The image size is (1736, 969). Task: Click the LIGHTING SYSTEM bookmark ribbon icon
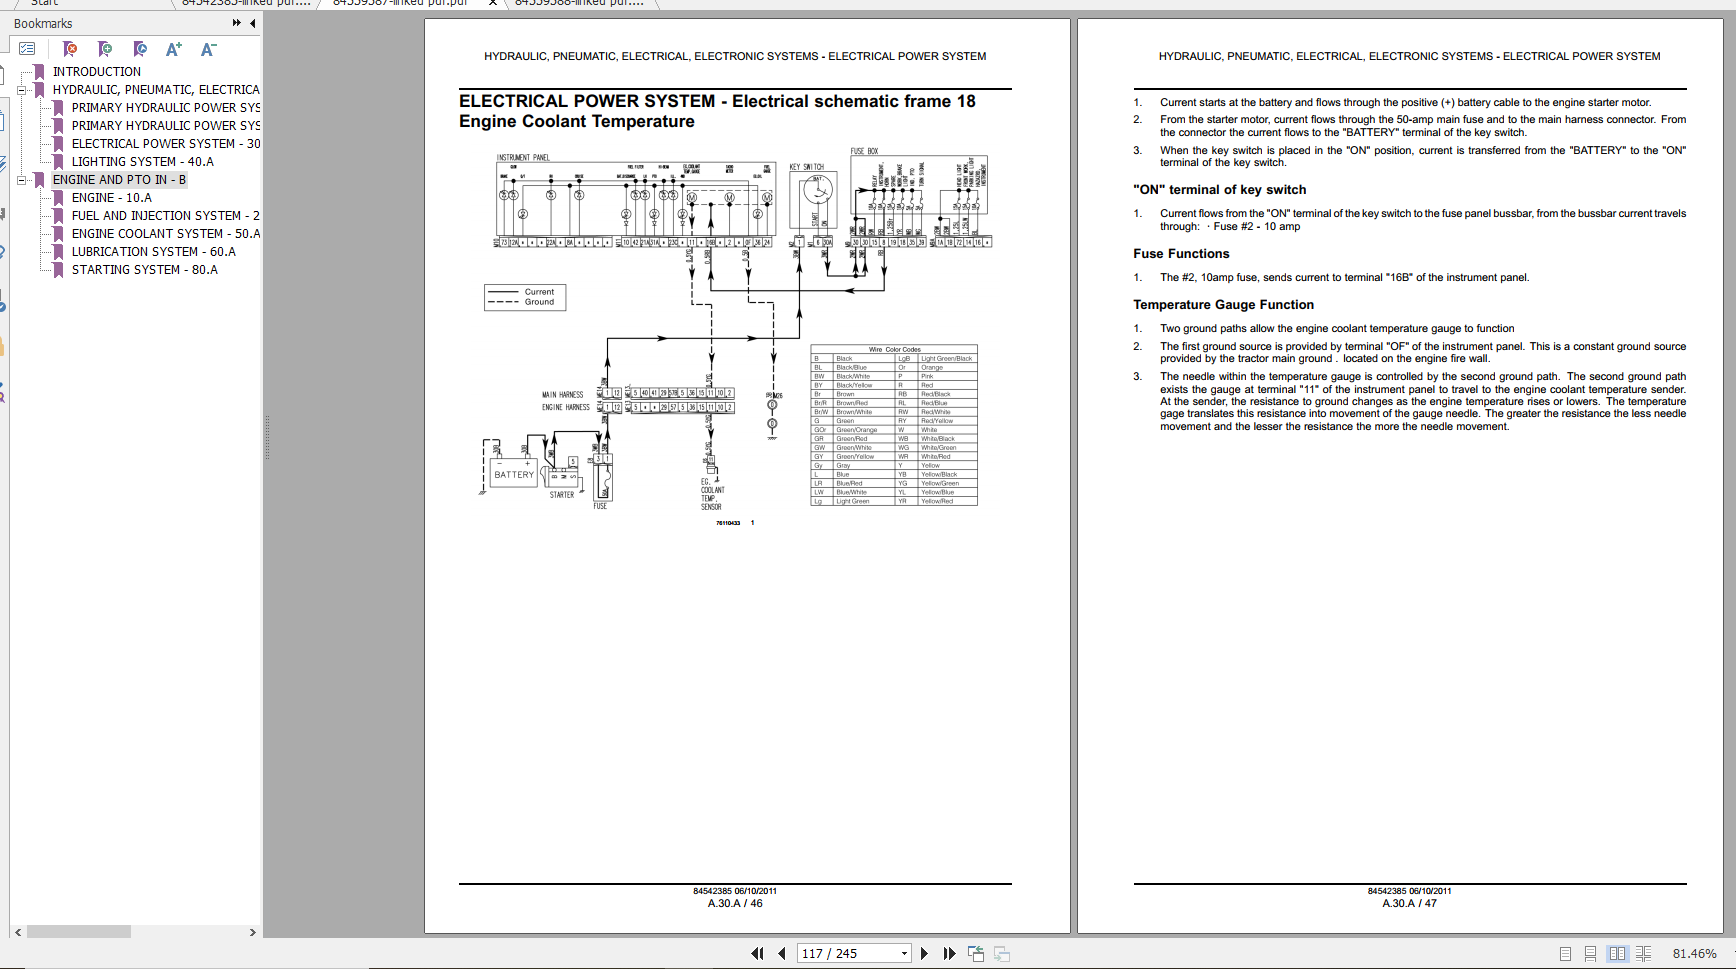[59, 162]
